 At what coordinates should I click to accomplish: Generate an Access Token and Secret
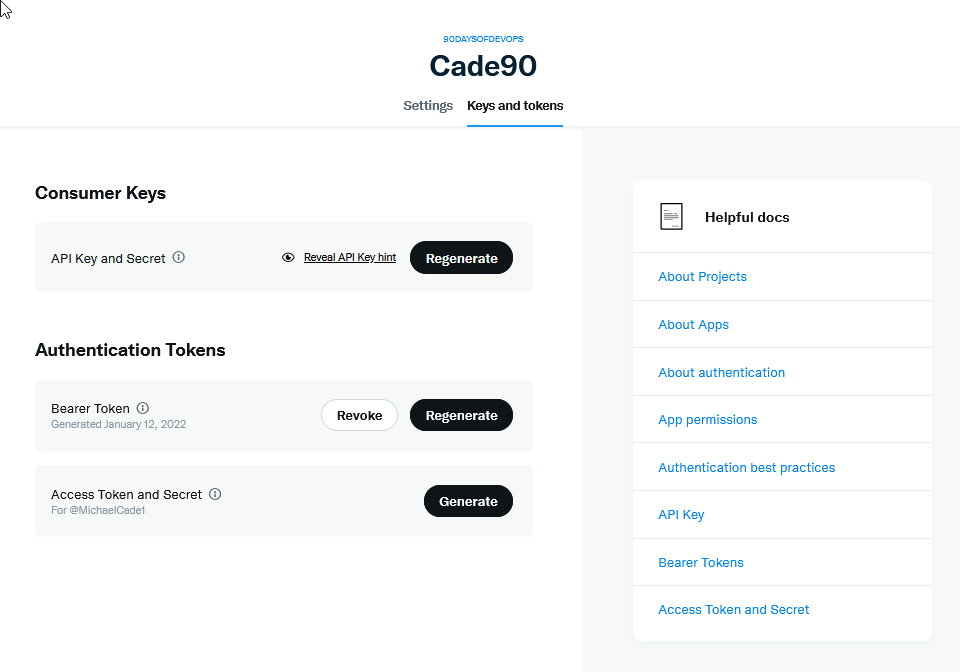click(x=468, y=501)
